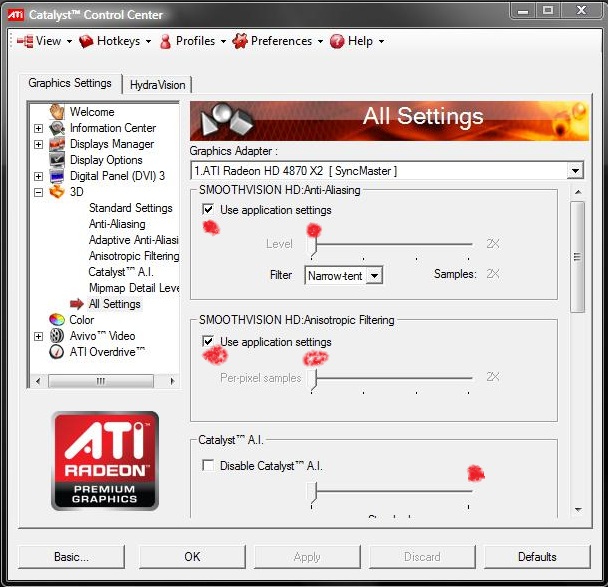Click the Hotkeys red icon
The width and height of the screenshot is (608, 587).
point(86,41)
